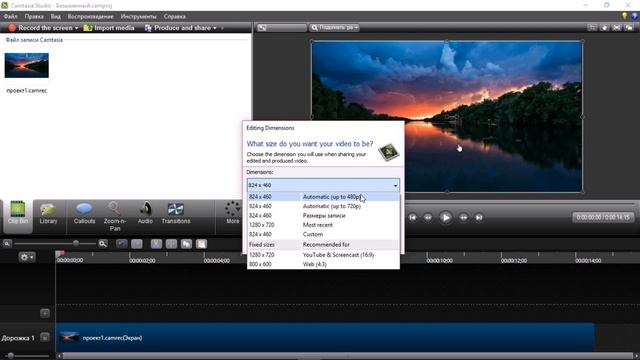Click full screen preview icon
Viewport: 640px width, 360px height.
pyautogui.click(x=617, y=28)
